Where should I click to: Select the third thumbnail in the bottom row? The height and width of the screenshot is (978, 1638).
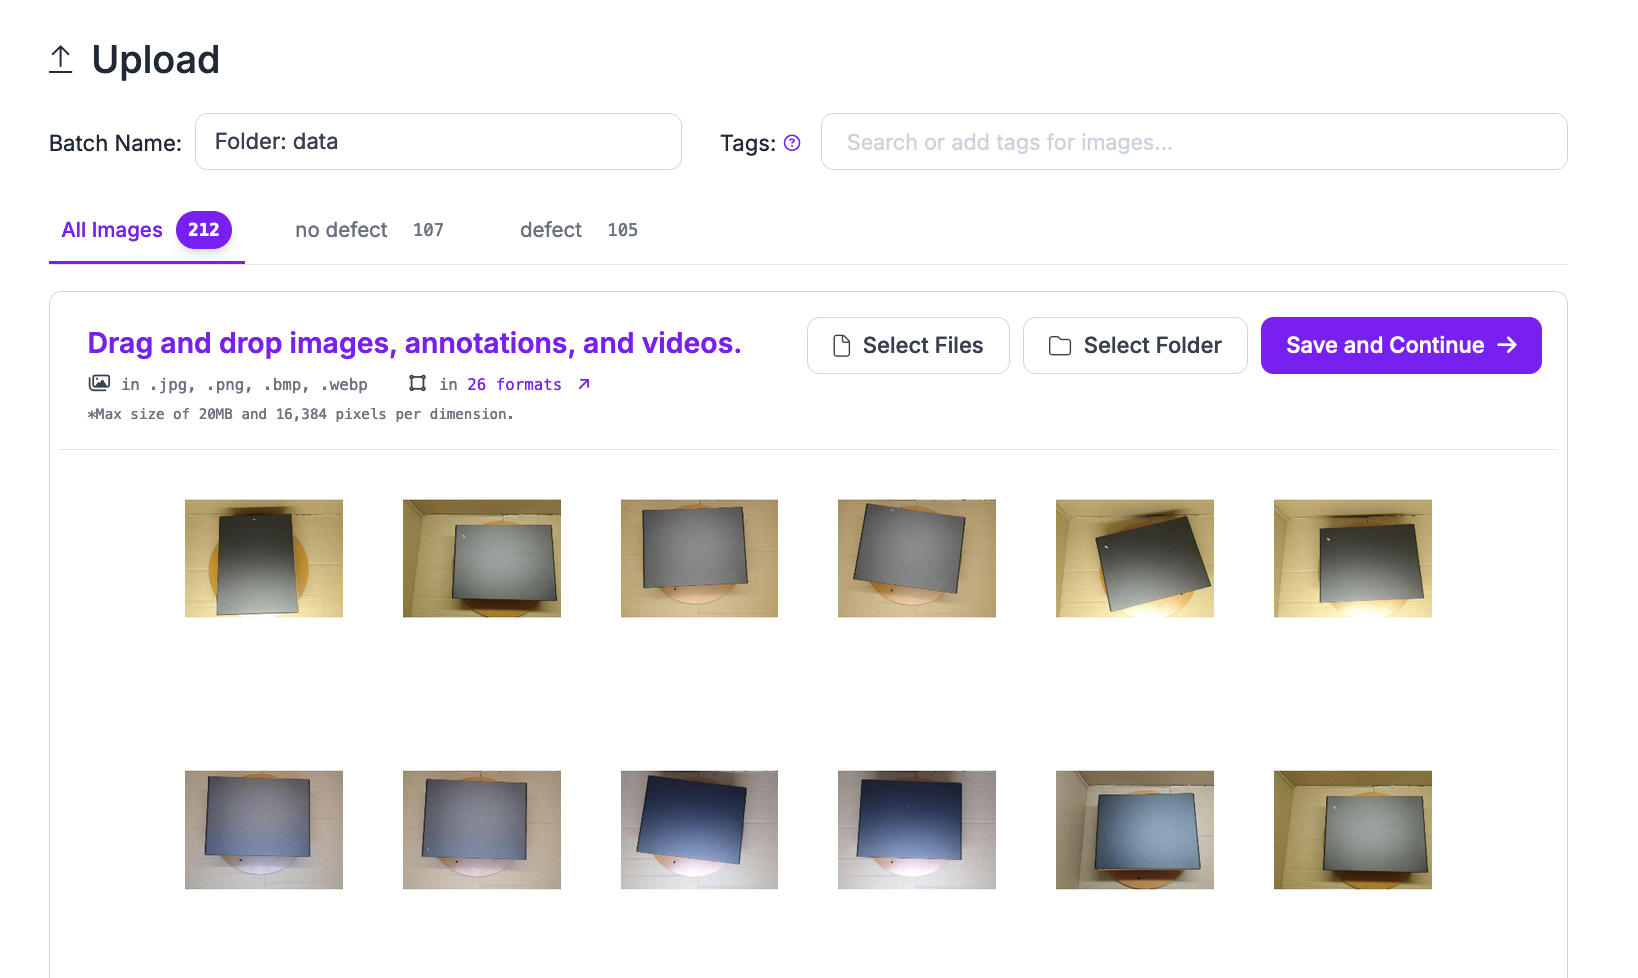tap(699, 830)
